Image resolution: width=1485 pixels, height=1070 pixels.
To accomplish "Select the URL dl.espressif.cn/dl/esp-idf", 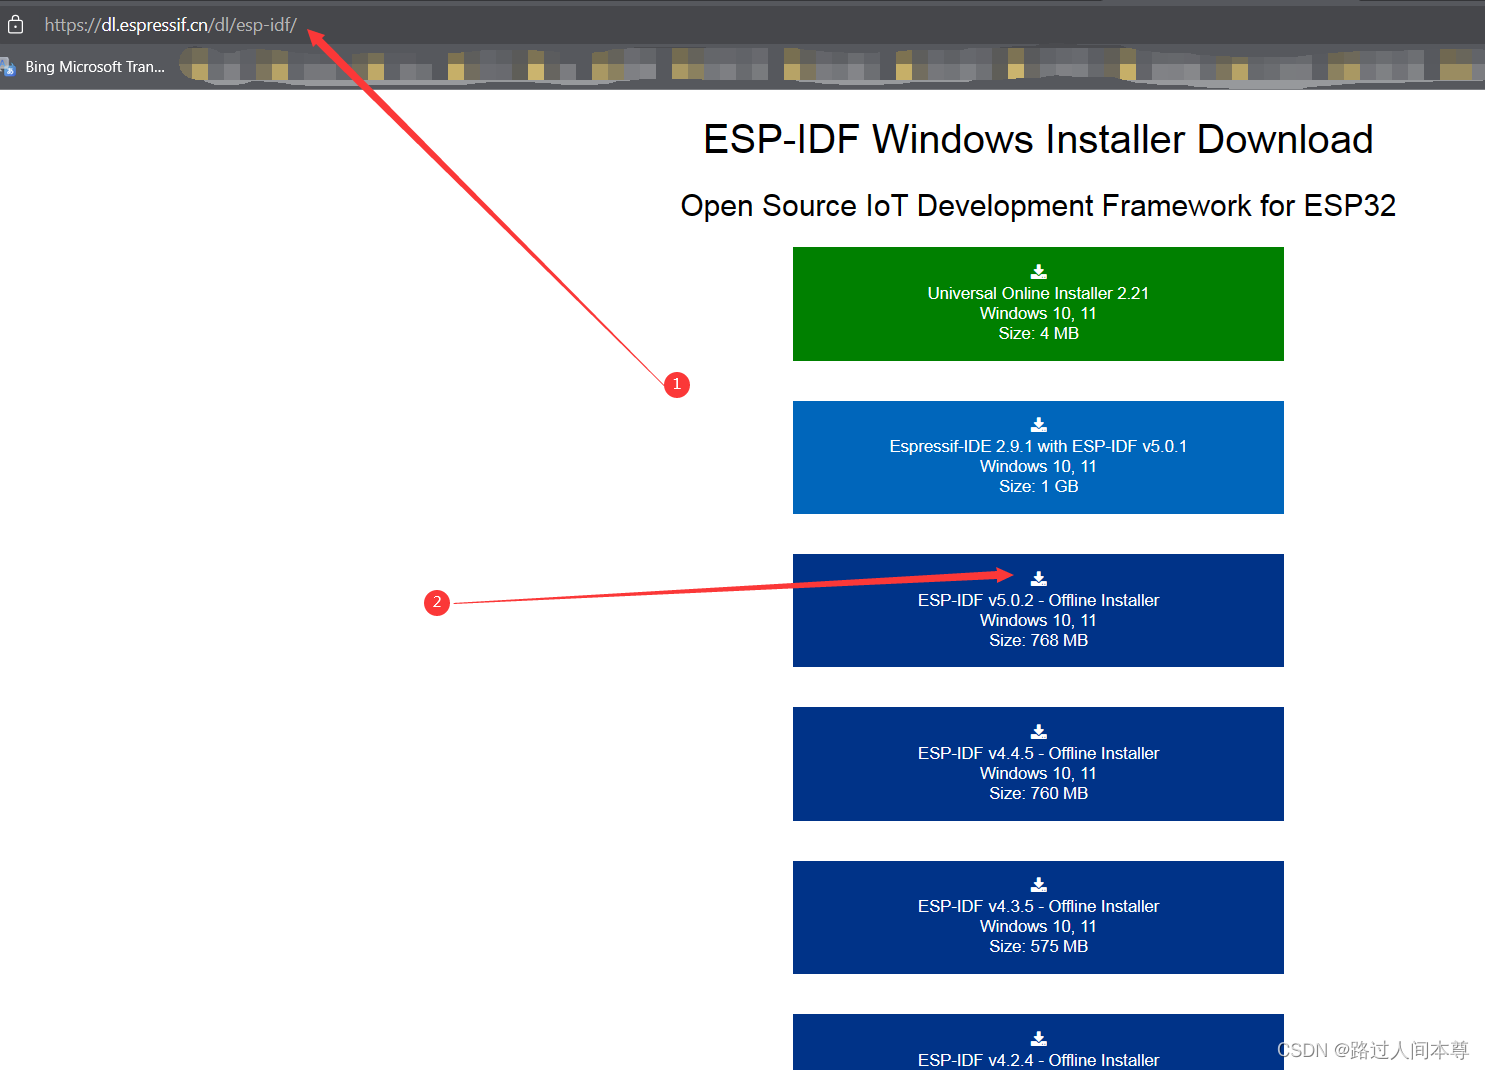I will pyautogui.click(x=168, y=24).
